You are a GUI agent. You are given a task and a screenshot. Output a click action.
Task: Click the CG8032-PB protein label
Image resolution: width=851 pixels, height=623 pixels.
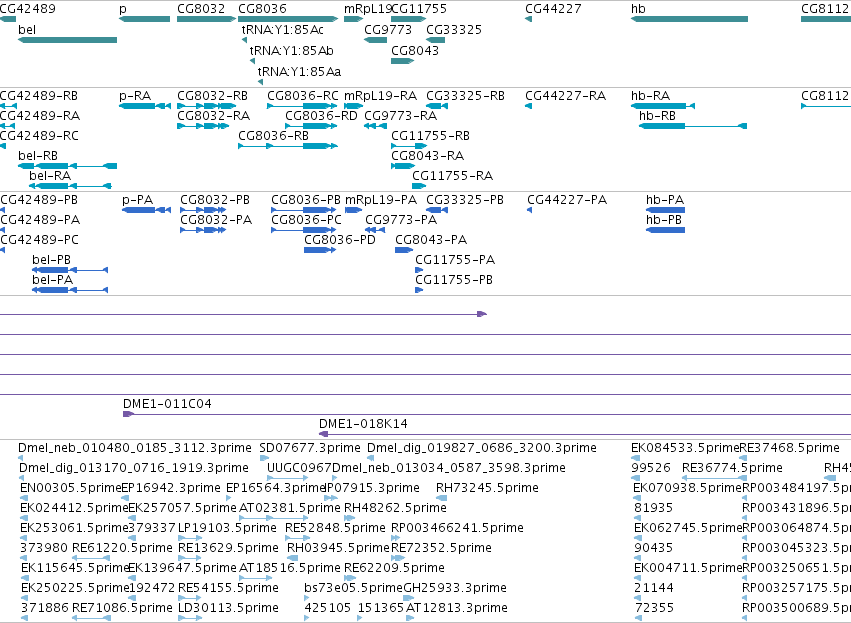[x=215, y=200]
